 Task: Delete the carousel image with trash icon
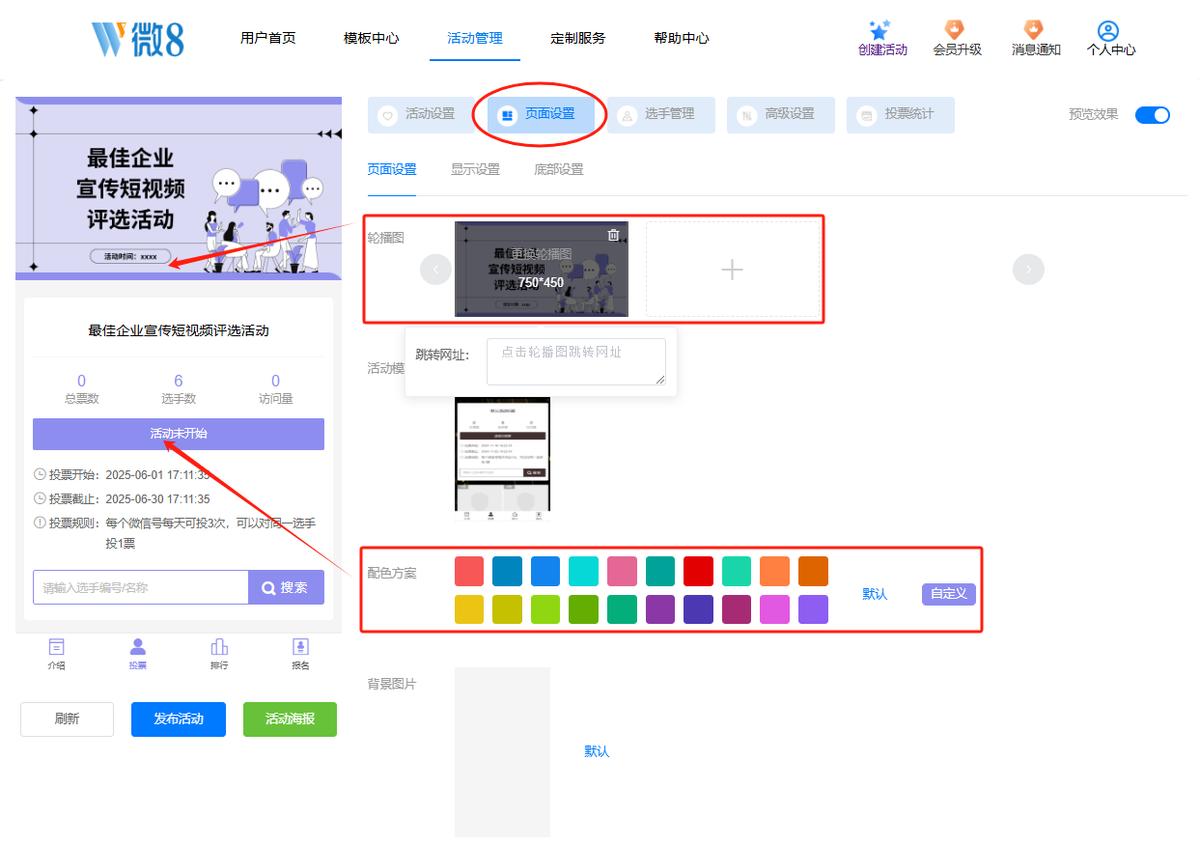point(614,235)
